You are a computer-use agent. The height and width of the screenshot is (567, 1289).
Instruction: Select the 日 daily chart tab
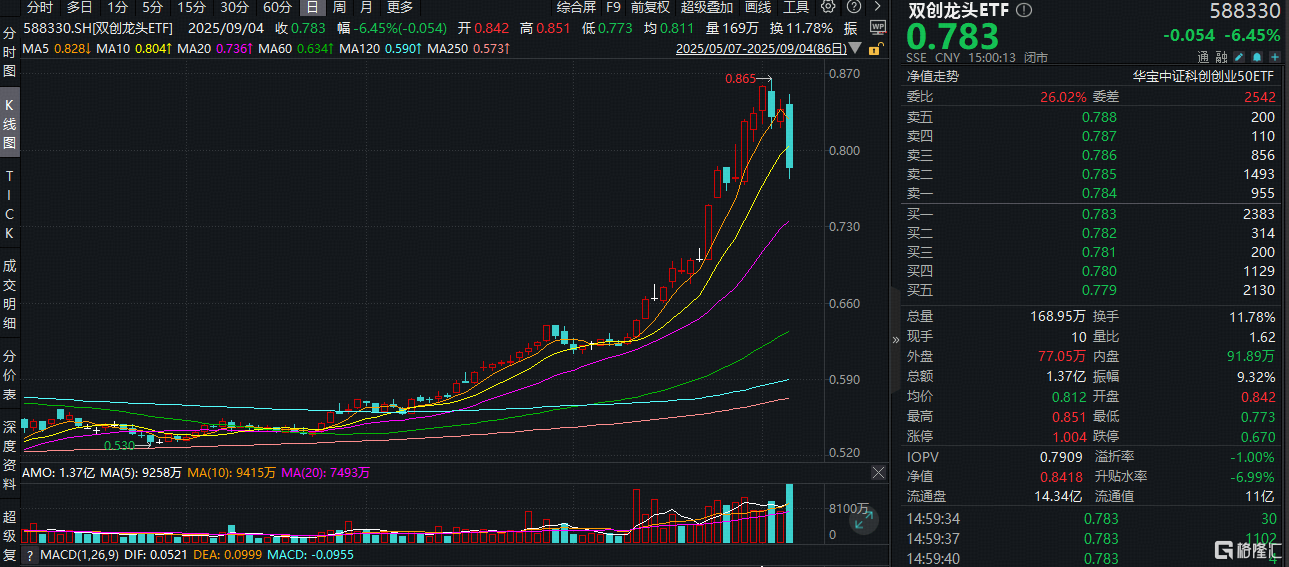312,7
